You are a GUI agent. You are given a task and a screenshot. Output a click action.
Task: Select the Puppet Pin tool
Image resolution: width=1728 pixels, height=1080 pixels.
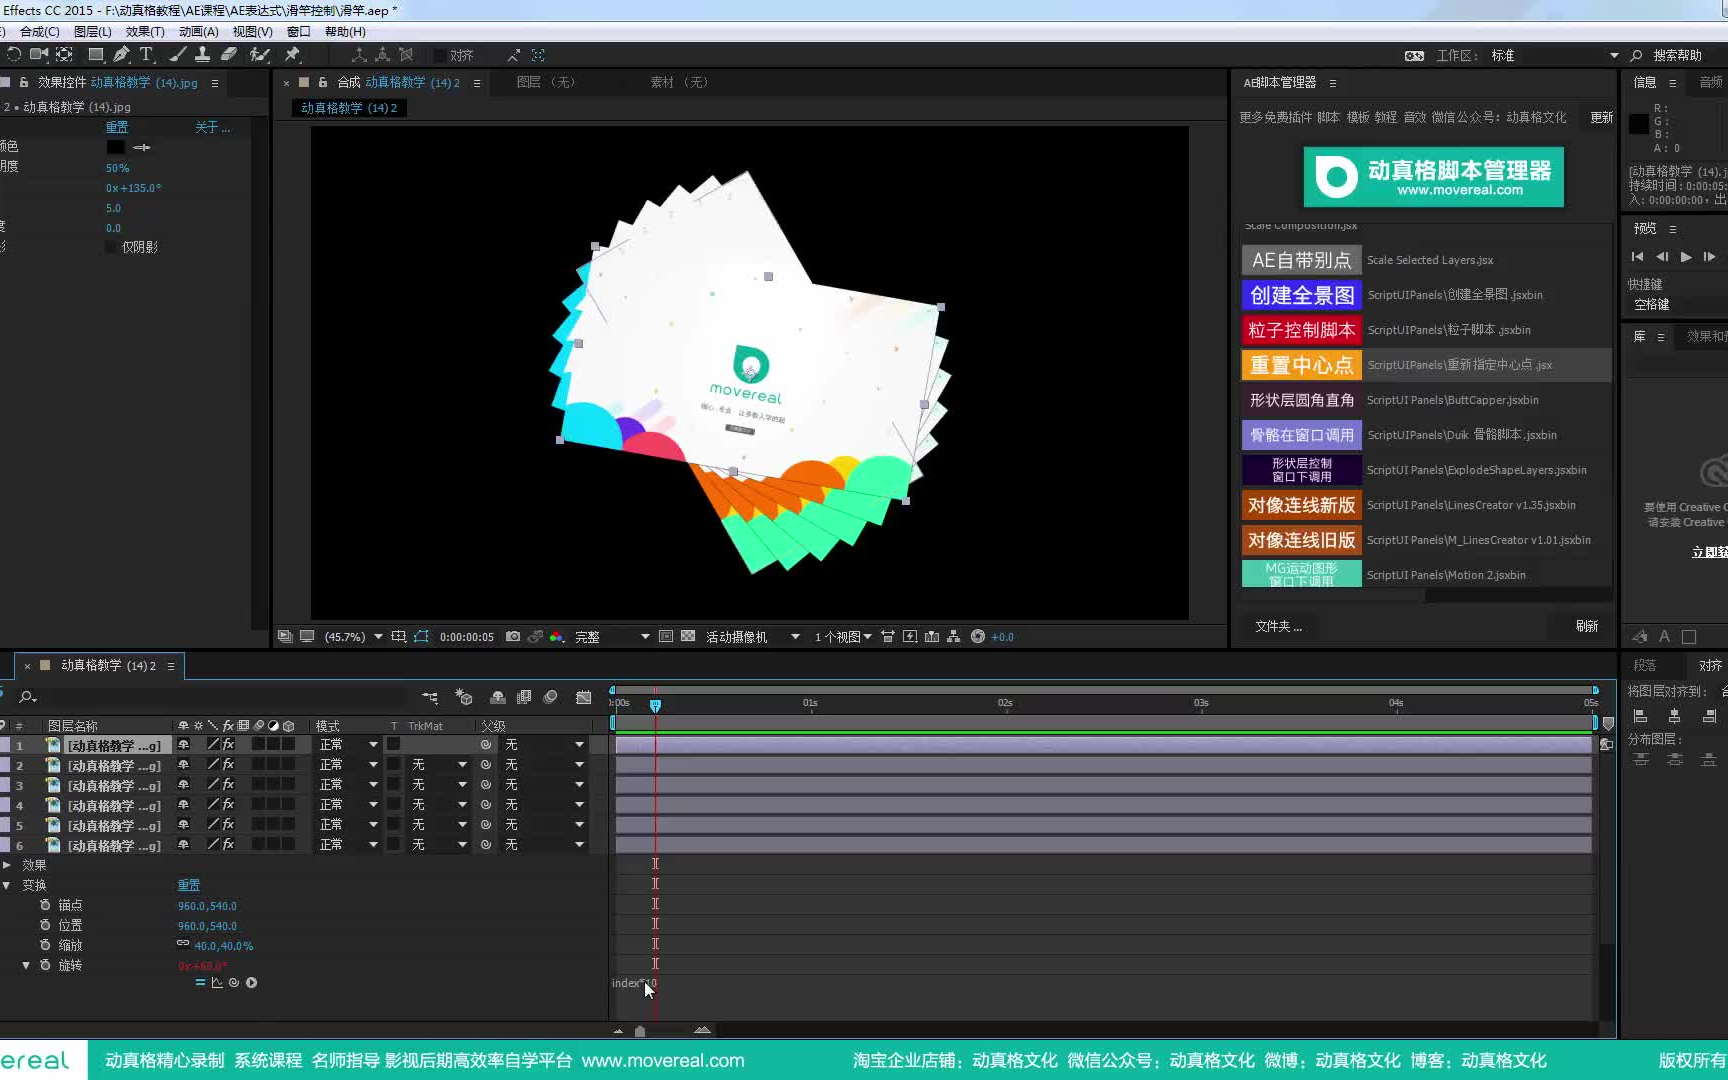[293, 55]
